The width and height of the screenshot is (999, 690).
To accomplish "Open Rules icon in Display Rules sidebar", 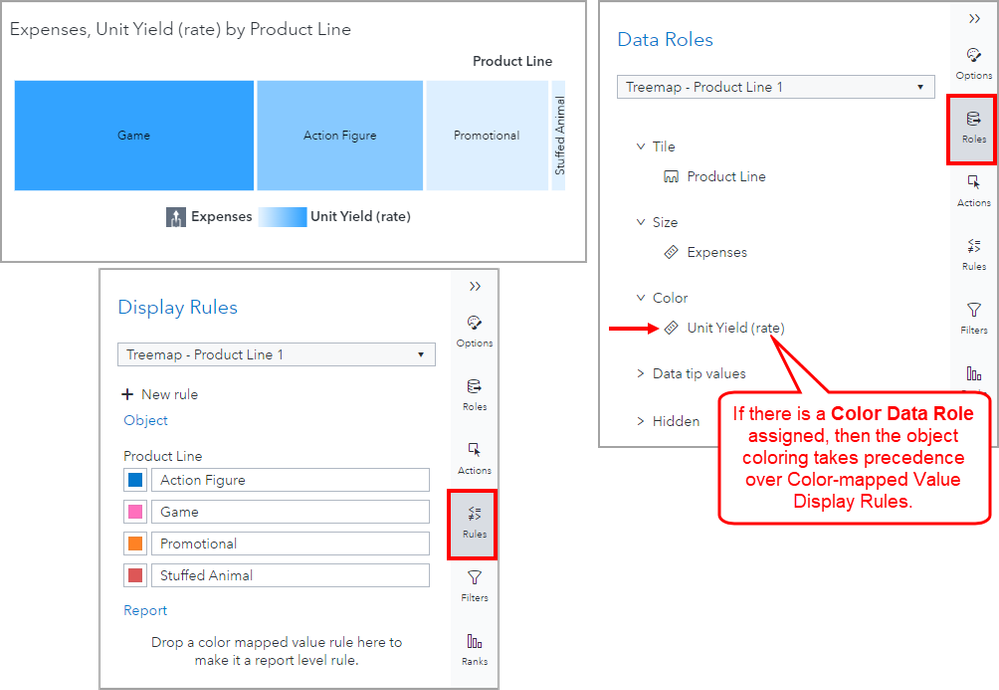I will click(x=474, y=521).
